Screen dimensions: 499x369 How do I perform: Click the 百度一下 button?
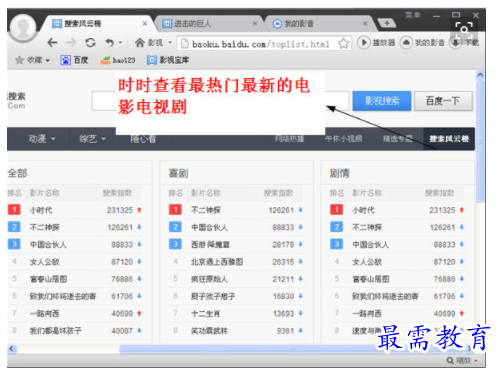[x=443, y=101]
